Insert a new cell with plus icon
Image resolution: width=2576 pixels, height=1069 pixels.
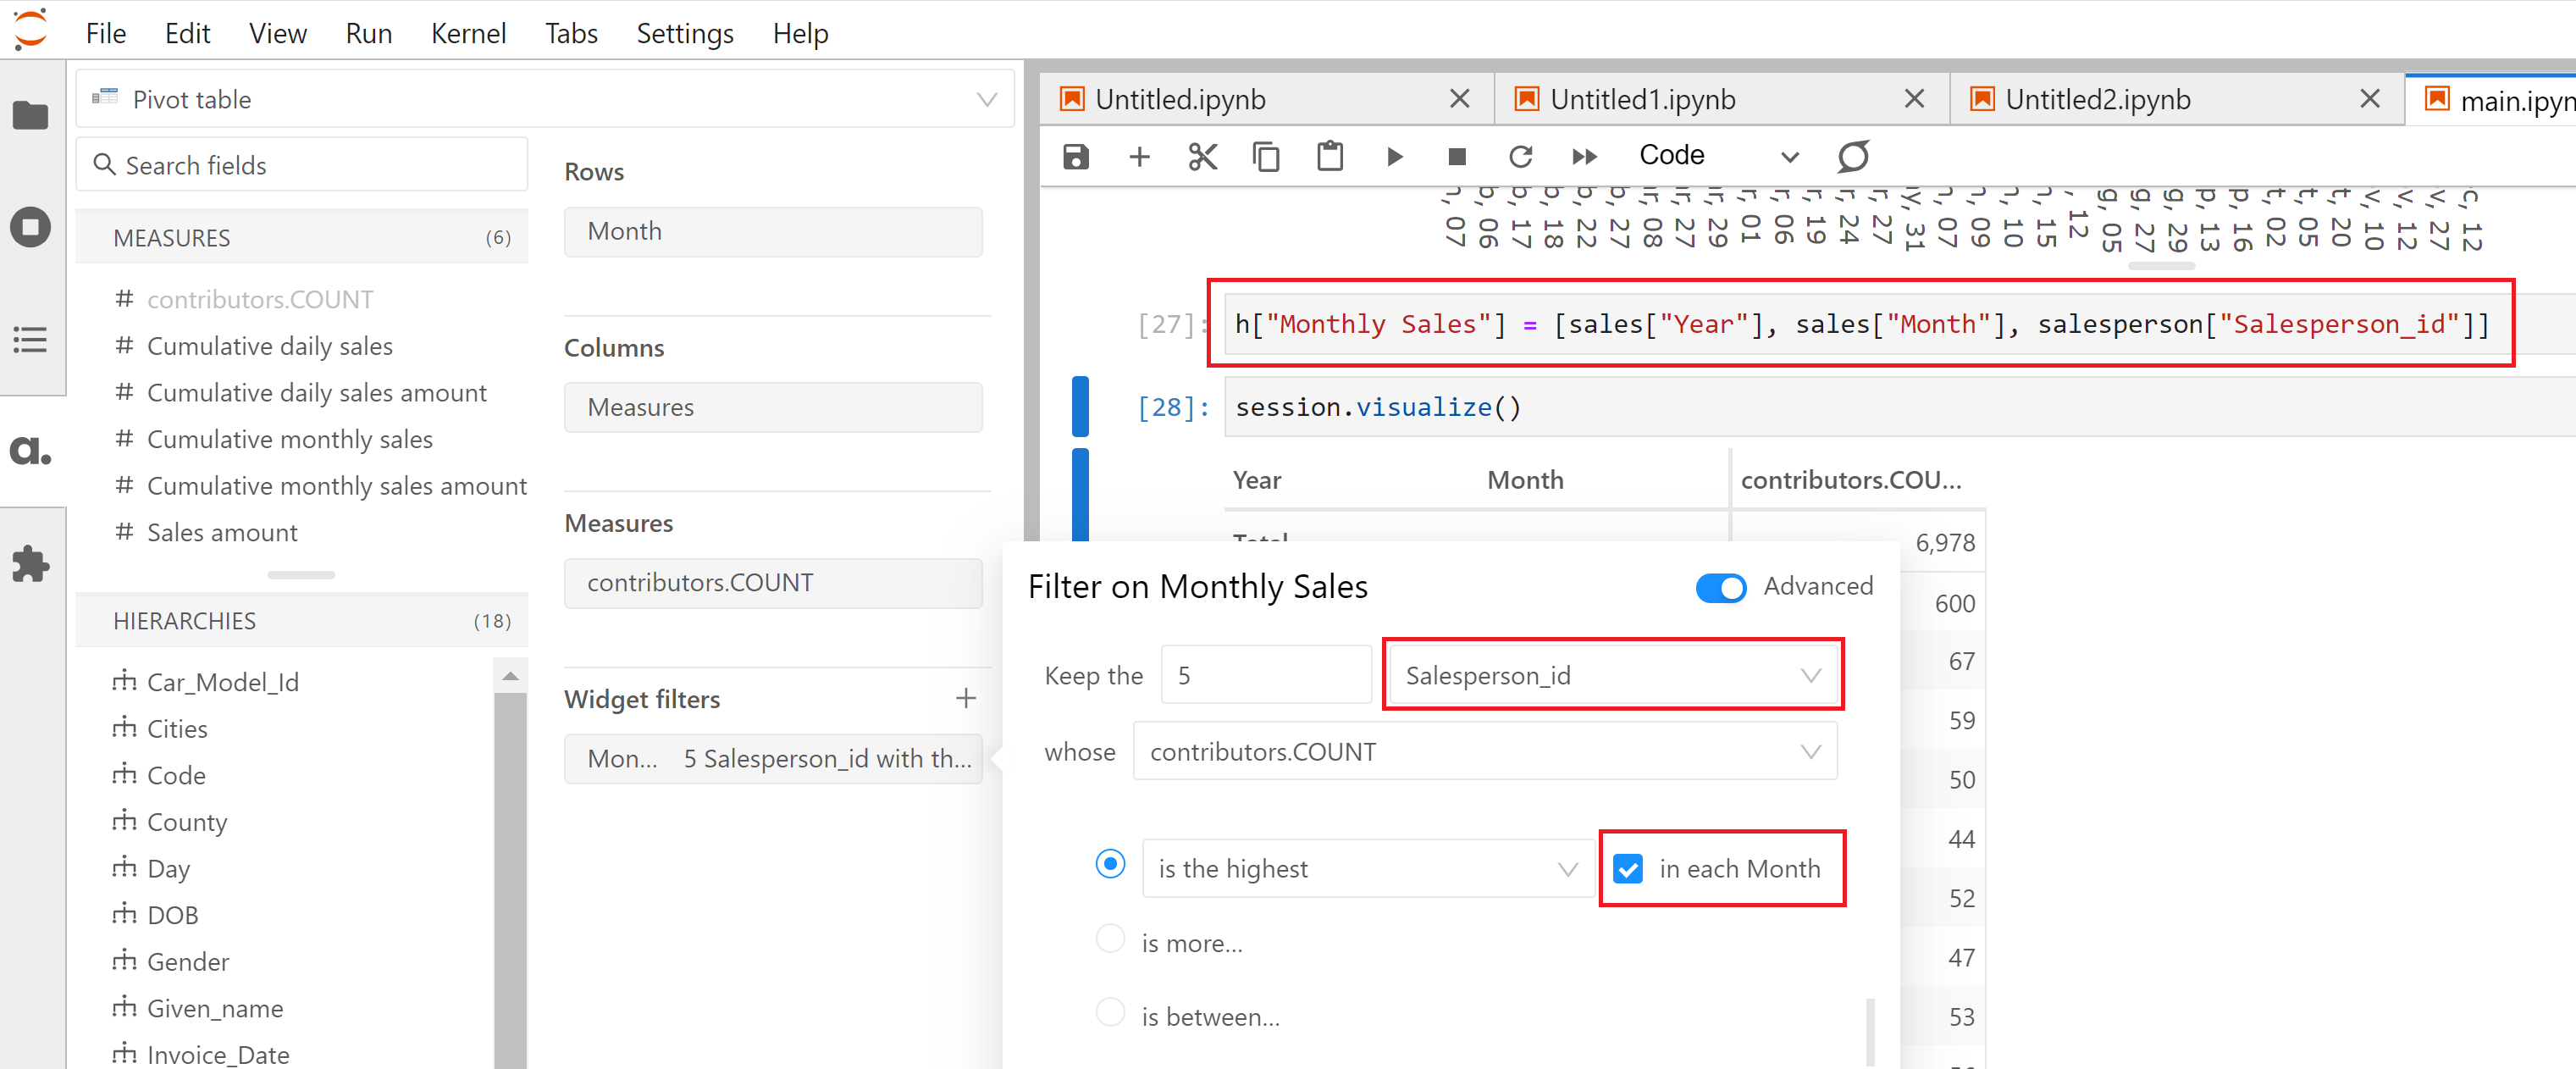pyautogui.click(x=1139, y=156)
